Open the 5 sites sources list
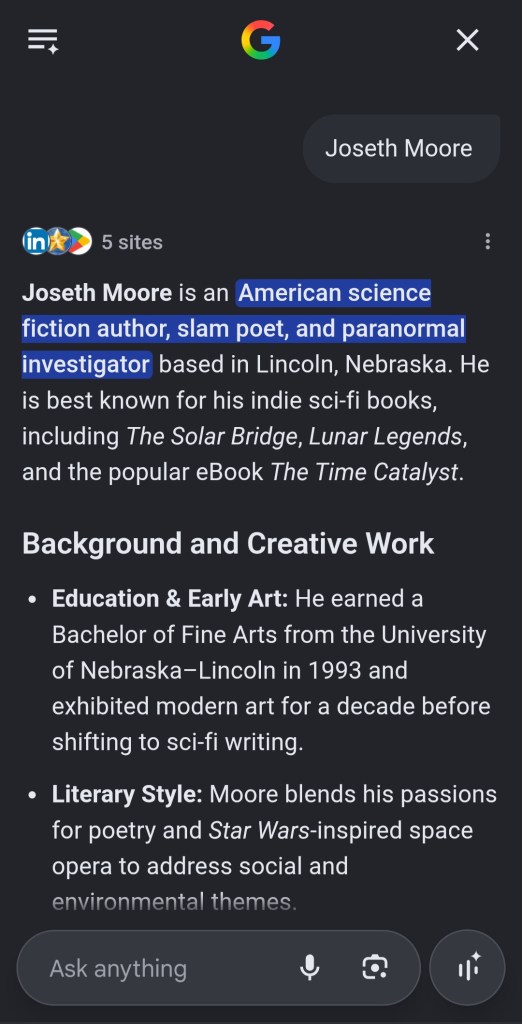The width and height of the screenshot is (522, 1024). (x=132, y=242)
